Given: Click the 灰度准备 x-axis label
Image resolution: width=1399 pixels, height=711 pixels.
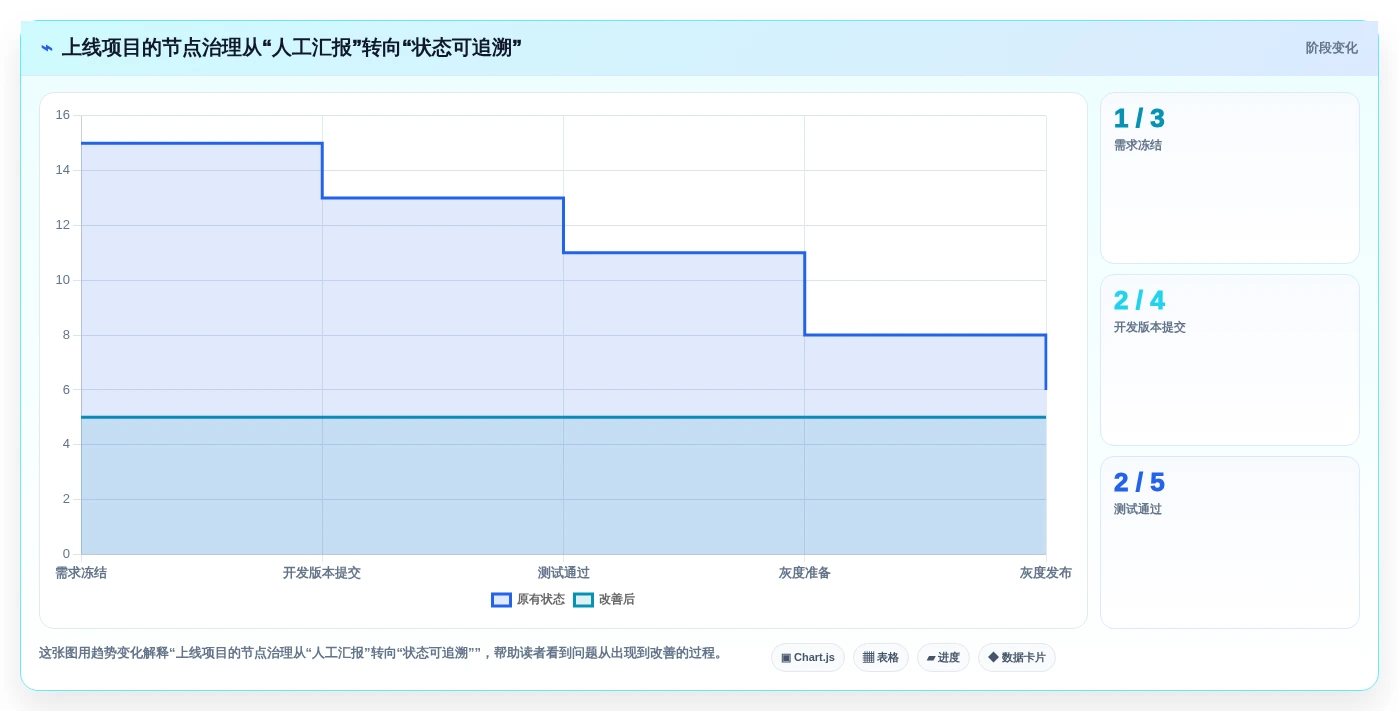Looking at the screenshot, I should click(x=805, y=573).
